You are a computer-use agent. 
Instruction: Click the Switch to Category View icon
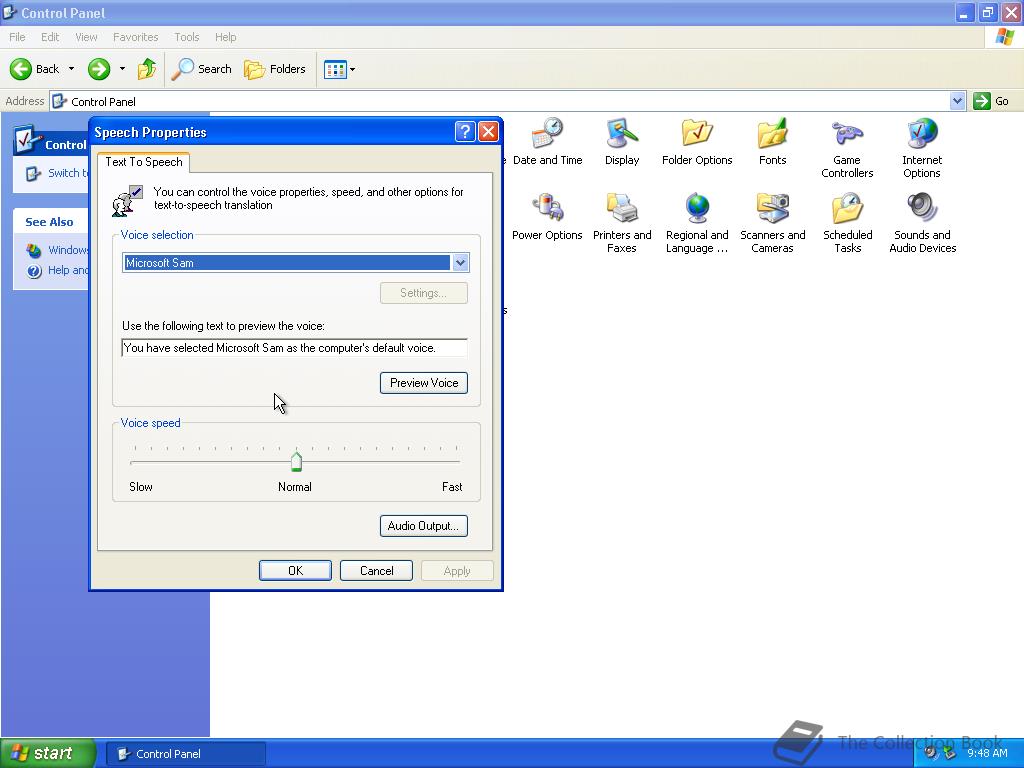33,173
